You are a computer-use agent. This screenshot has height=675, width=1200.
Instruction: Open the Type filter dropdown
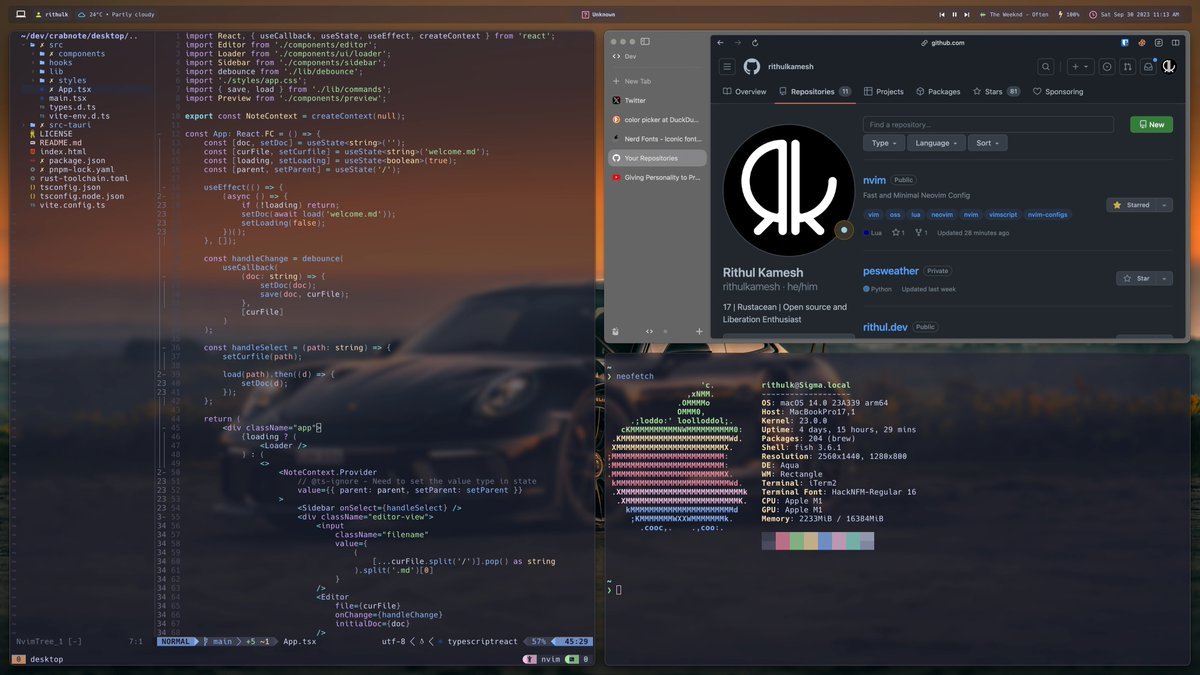pos(884,143)
